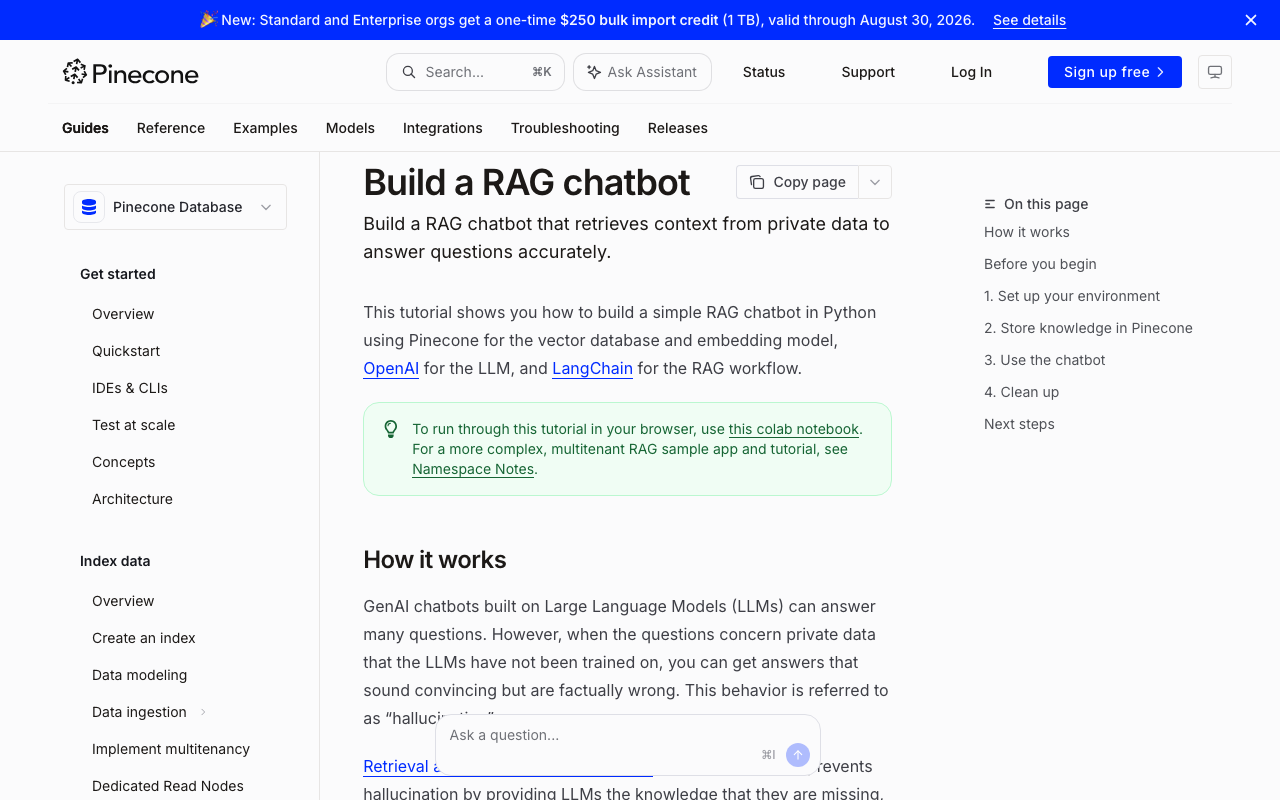Expand the Data ingestion section chevron
The width and height of the screenshot is (1280, 800).
pos(203,712)
